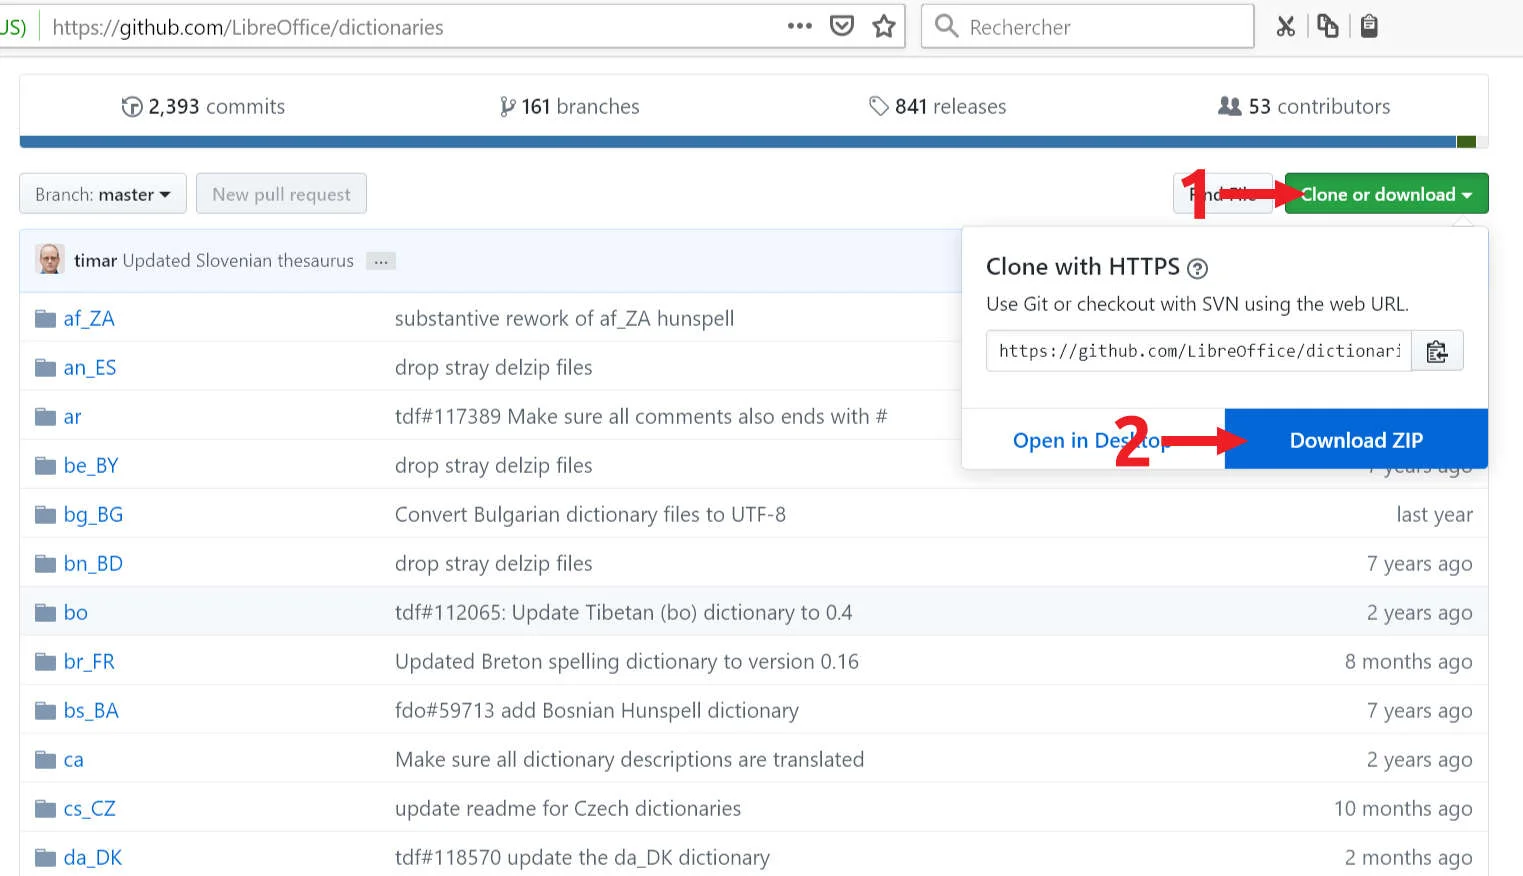This screenshot has height=876, width=1523.
Task: Select the HTTPS clone URL text field
Action: (x=1199, y=351)
